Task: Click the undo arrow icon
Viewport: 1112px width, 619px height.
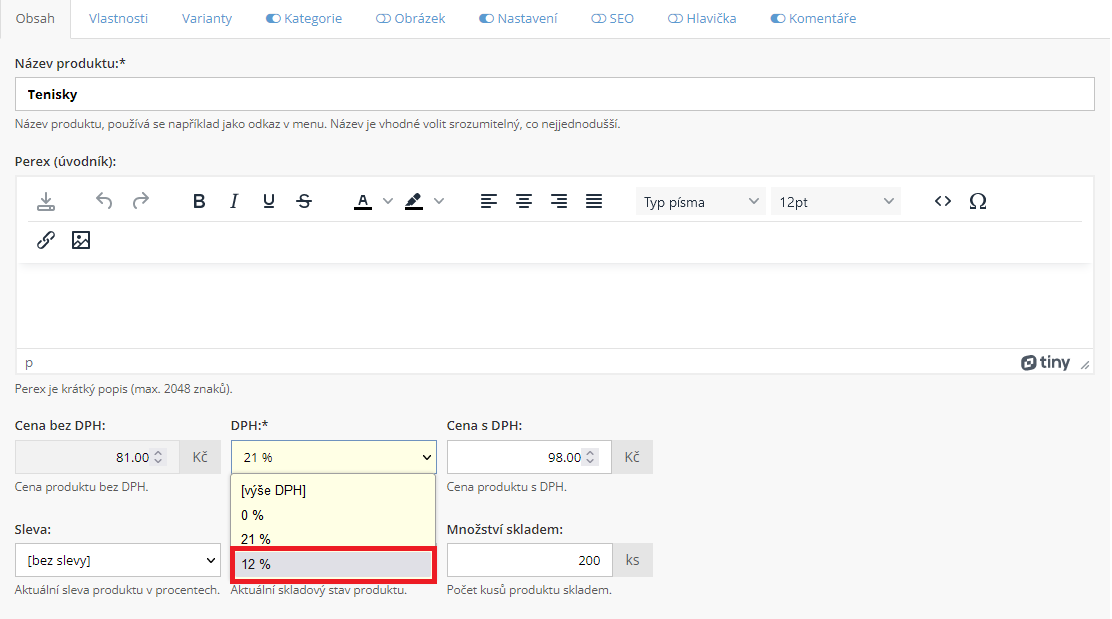Action: click(104, 201)
